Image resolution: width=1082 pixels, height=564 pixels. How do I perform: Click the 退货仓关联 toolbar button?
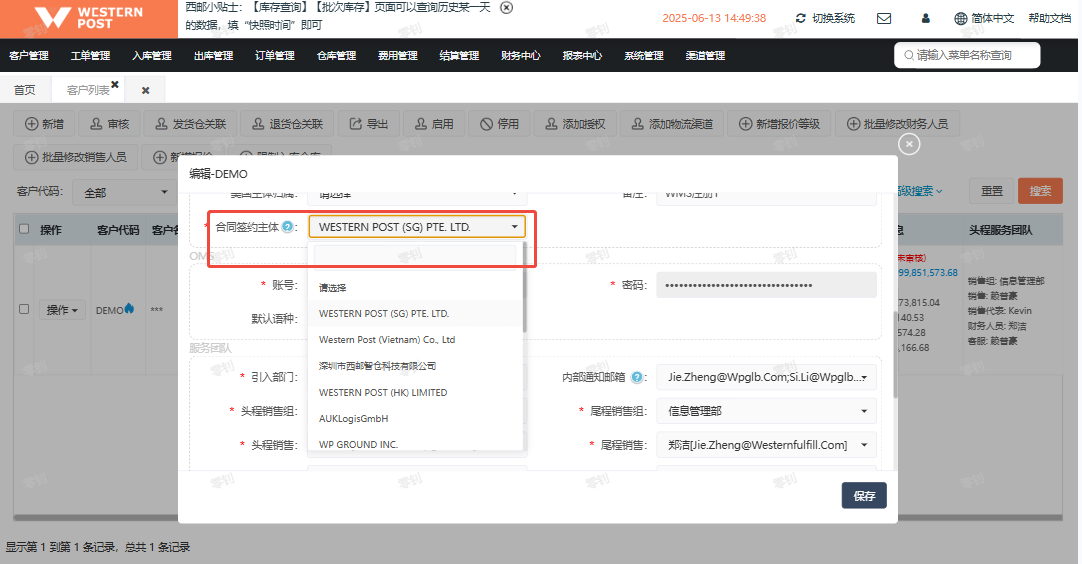click(287, 124)
